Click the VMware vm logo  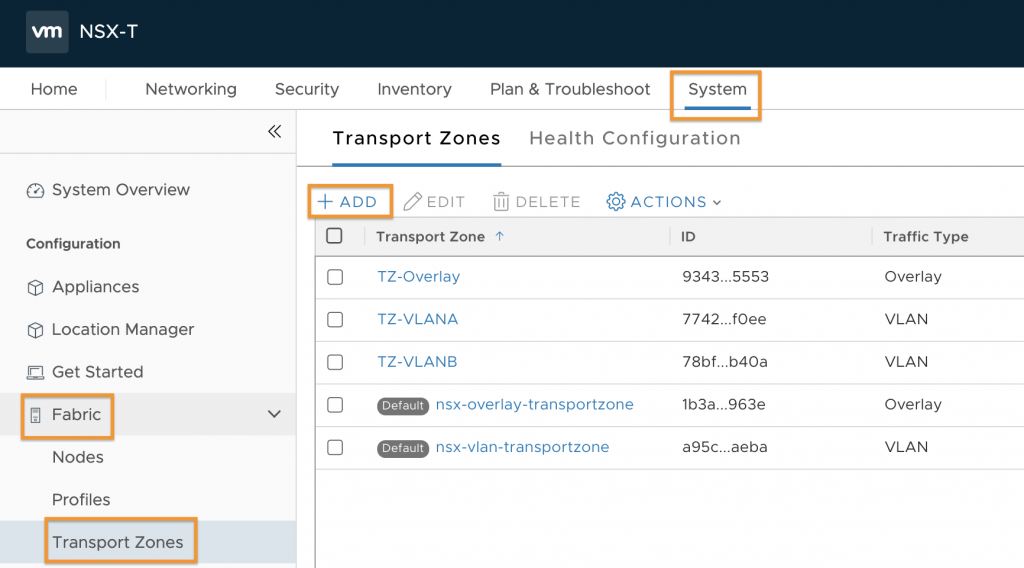pyautogui.click(x=47, y=31)
